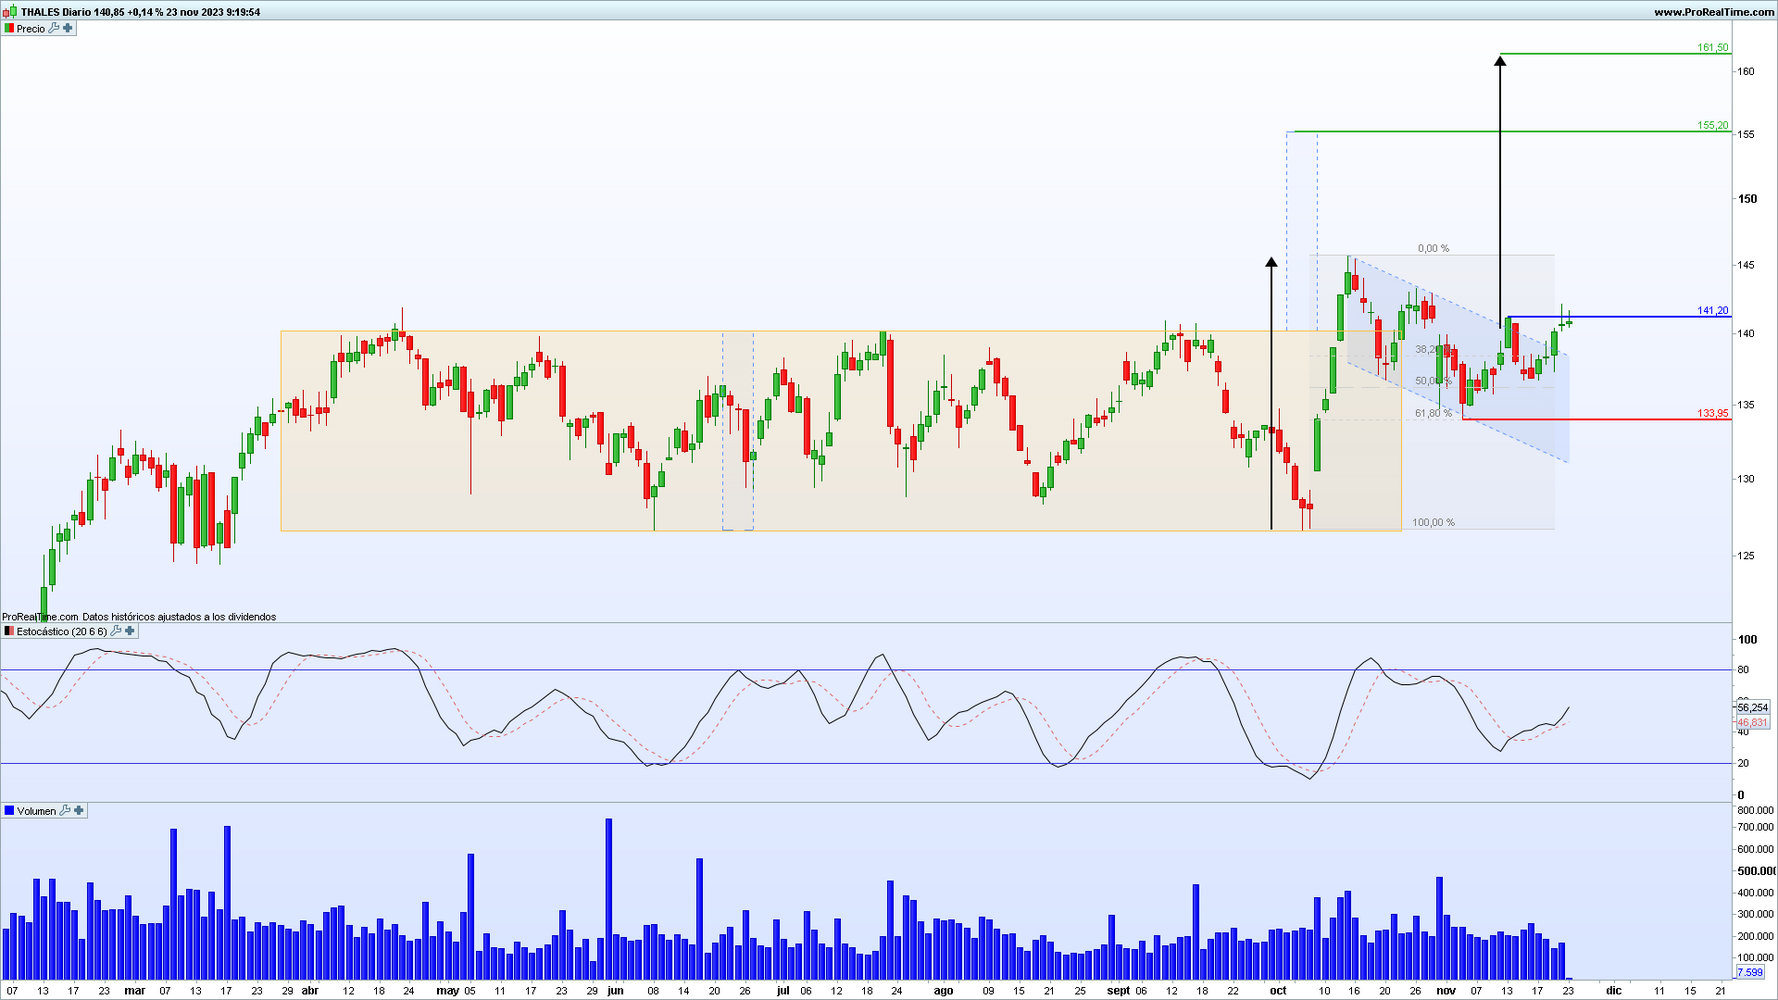Screen dimensions: 1778x1000
Task: Open Volumen wrench configuration icon
Action: [x=65, y=810]
